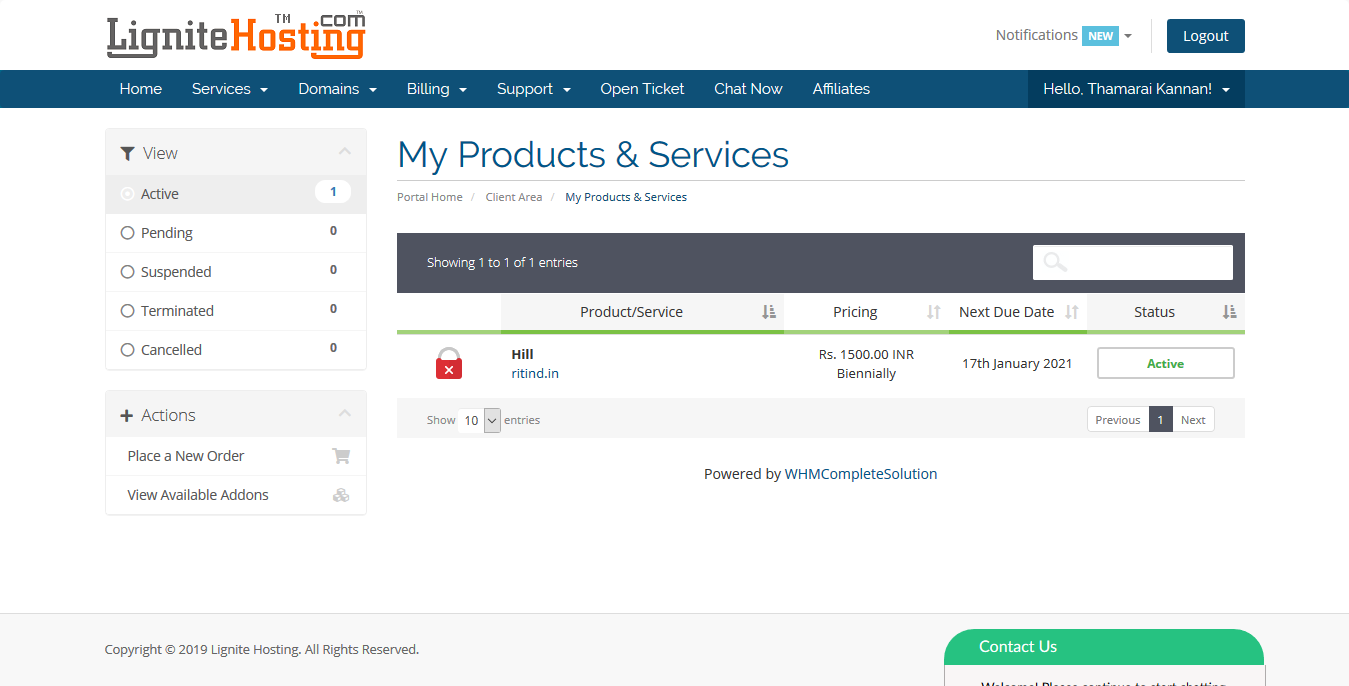The height and width of the screenshot is (686, 1349).
Task: Click into the table search field
Action: point(1133,262)
